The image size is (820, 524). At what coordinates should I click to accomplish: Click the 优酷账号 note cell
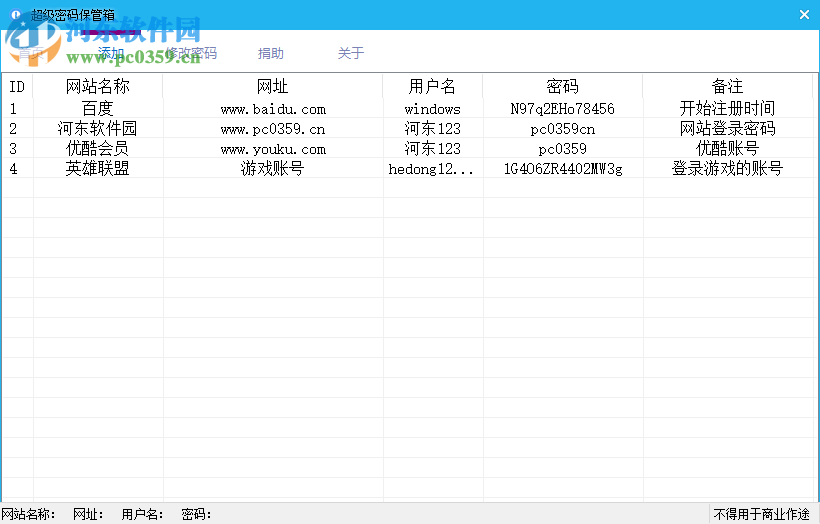click(727, 148)
